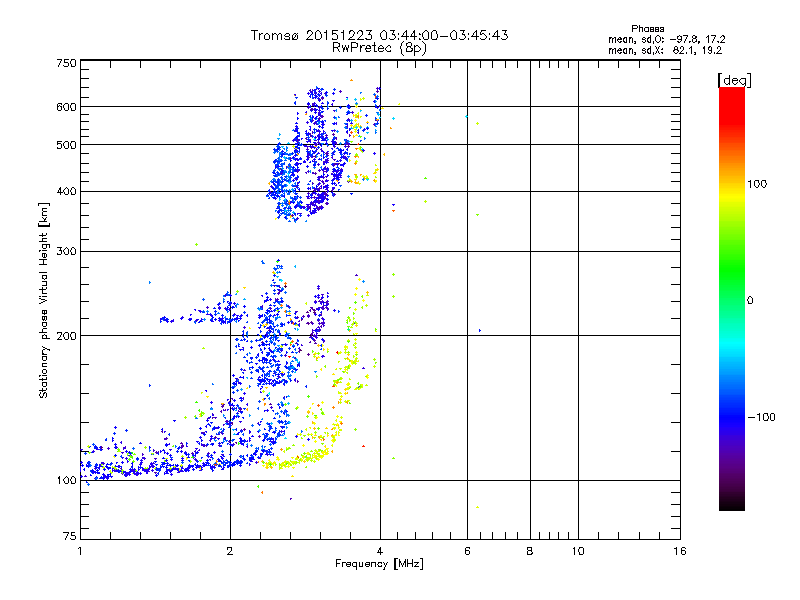The height and width of the screenshot is (600, 800).
Task: Click the black bottom of the colorbar
Action: [x=732, y=503]
